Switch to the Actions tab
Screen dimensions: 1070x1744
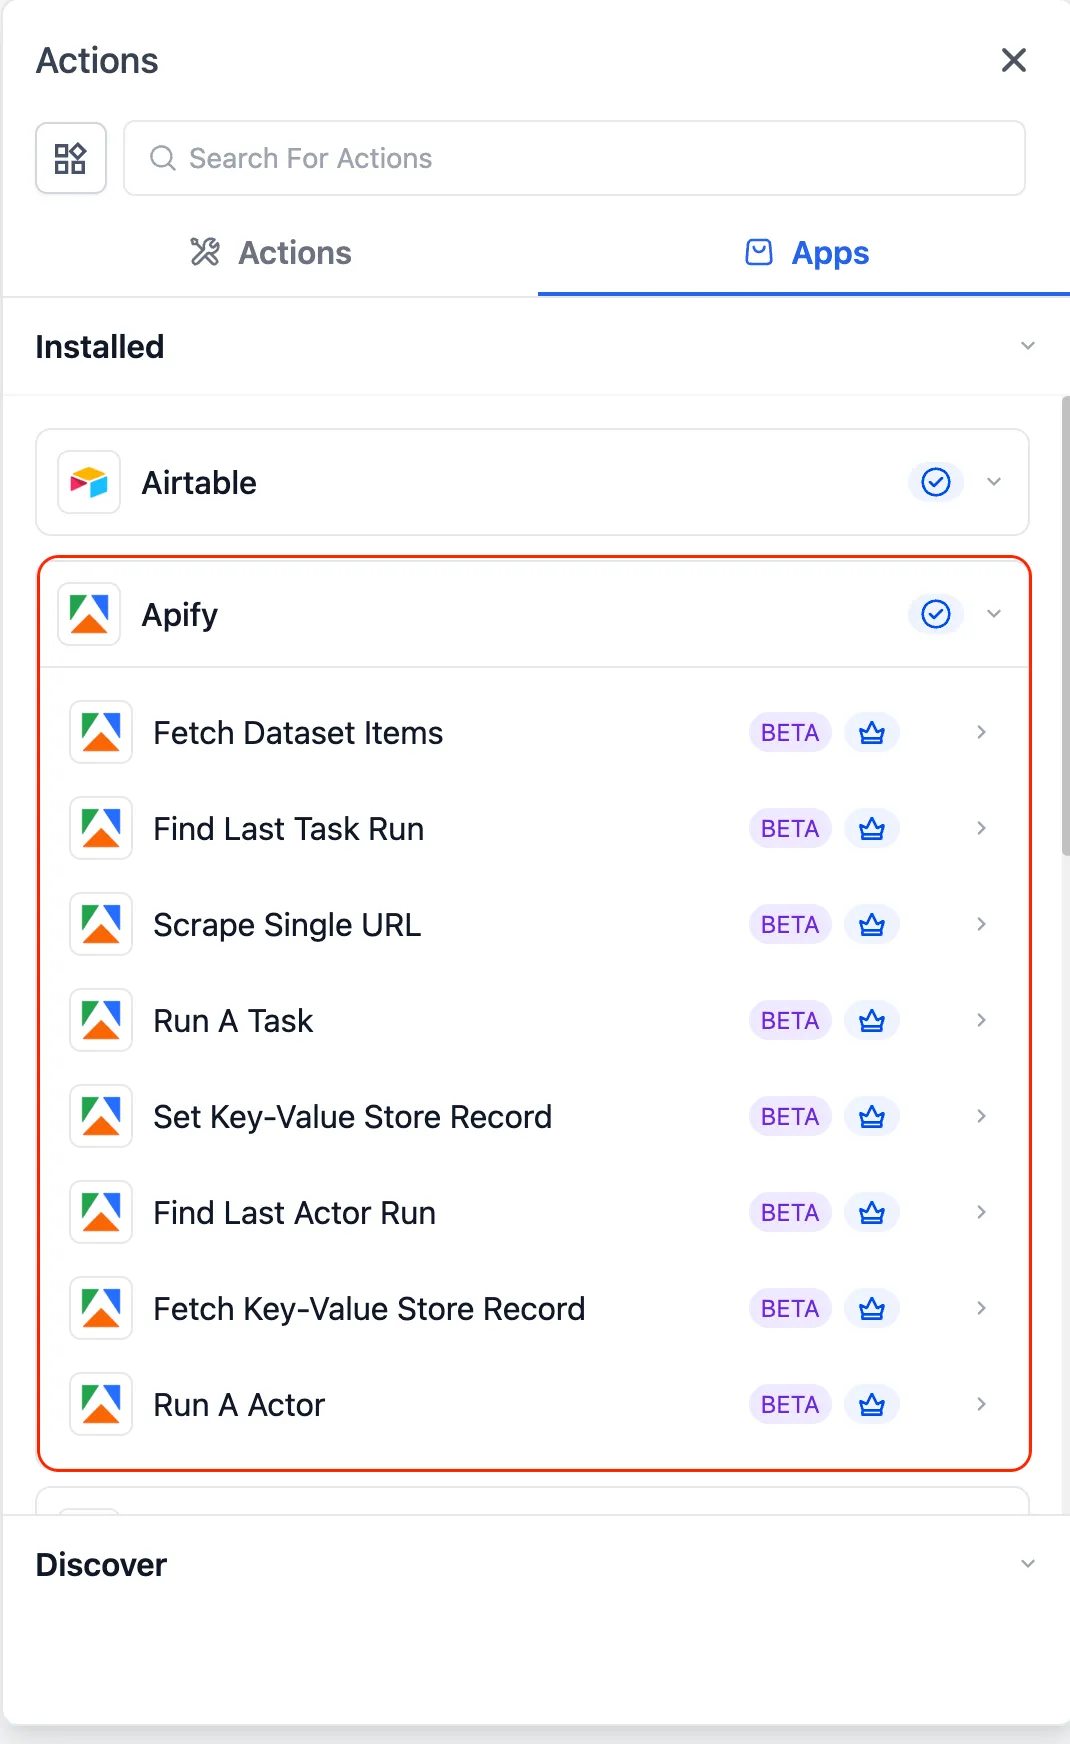point(271,253)
